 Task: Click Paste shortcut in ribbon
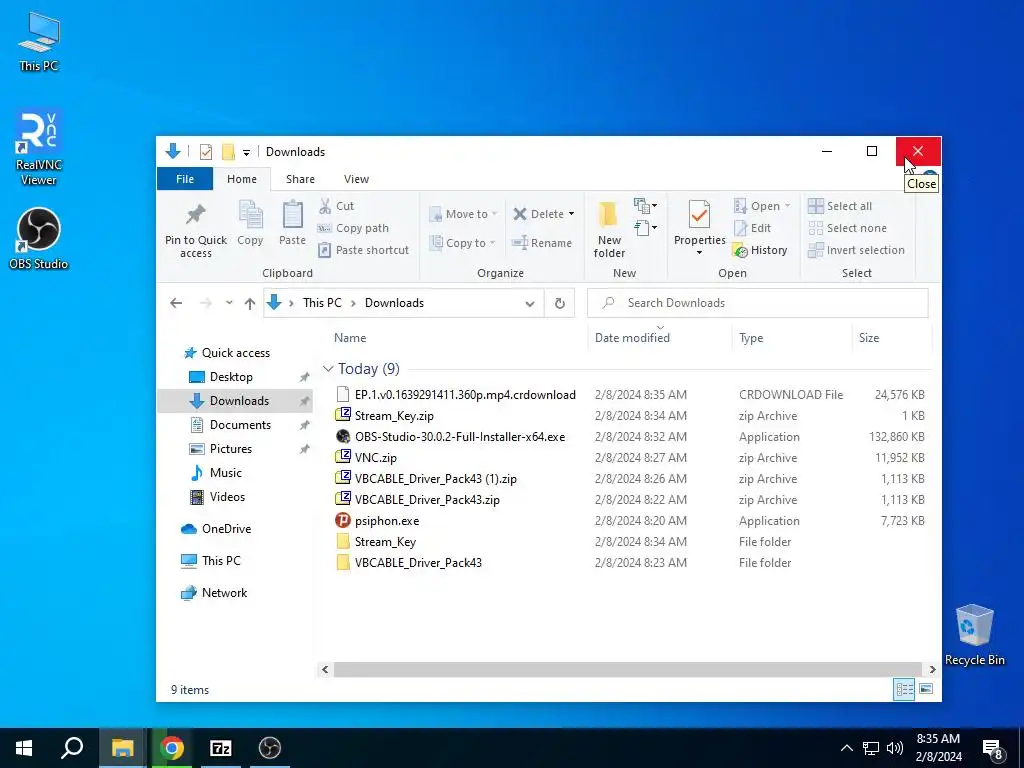pos(363,250)
